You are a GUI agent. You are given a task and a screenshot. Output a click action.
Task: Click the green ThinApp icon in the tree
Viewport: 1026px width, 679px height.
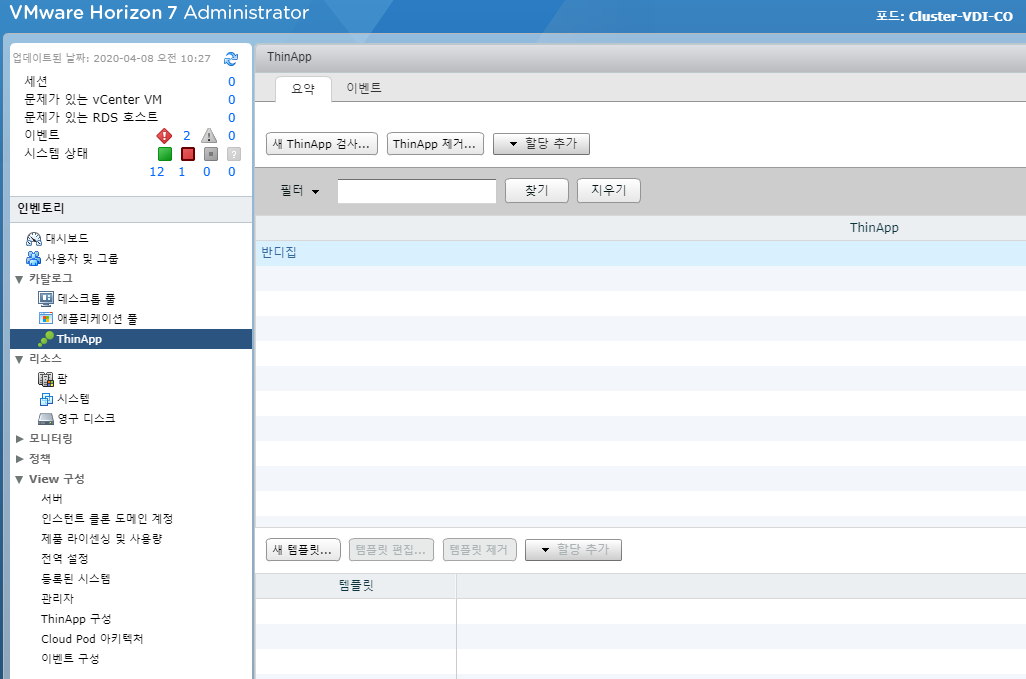(x=46, y=339)
